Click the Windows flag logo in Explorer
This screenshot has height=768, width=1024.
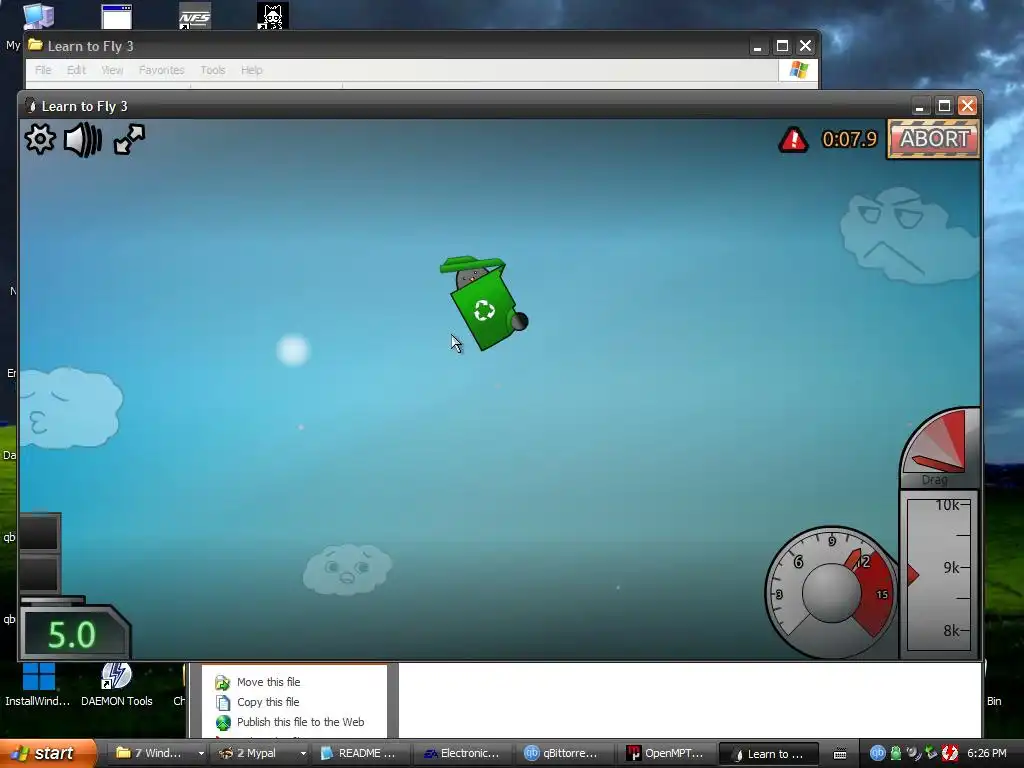tap(798, 70)
